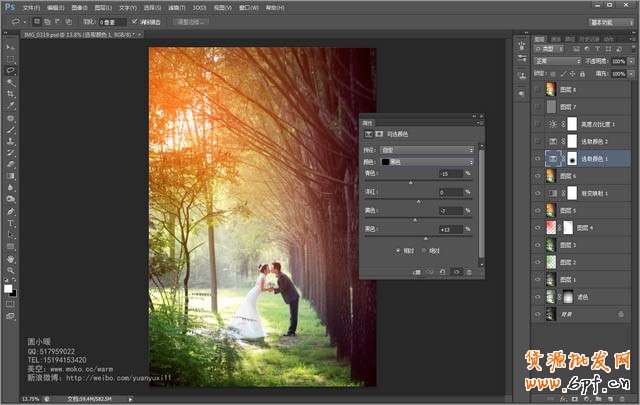The height and width of the screenshot is (405, 640).
Task: Open the layer blend mode dropdown
Action: tap(556, 61)
